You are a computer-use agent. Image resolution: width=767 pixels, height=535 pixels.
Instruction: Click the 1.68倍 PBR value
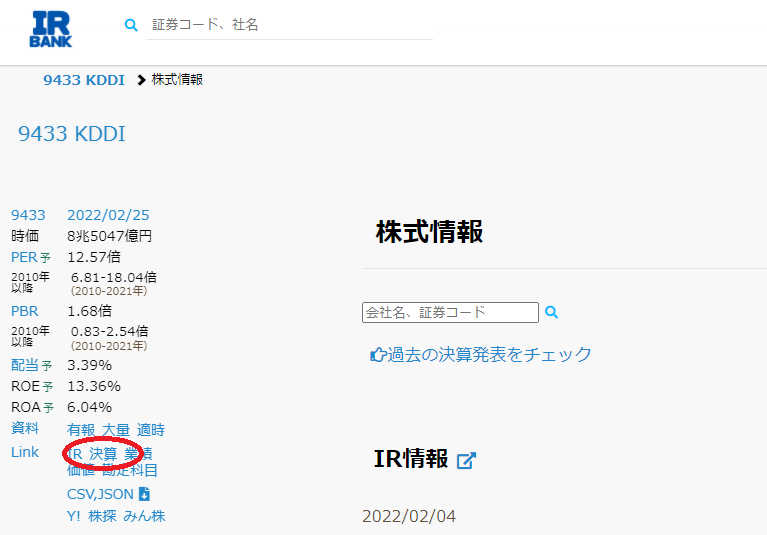90,311
